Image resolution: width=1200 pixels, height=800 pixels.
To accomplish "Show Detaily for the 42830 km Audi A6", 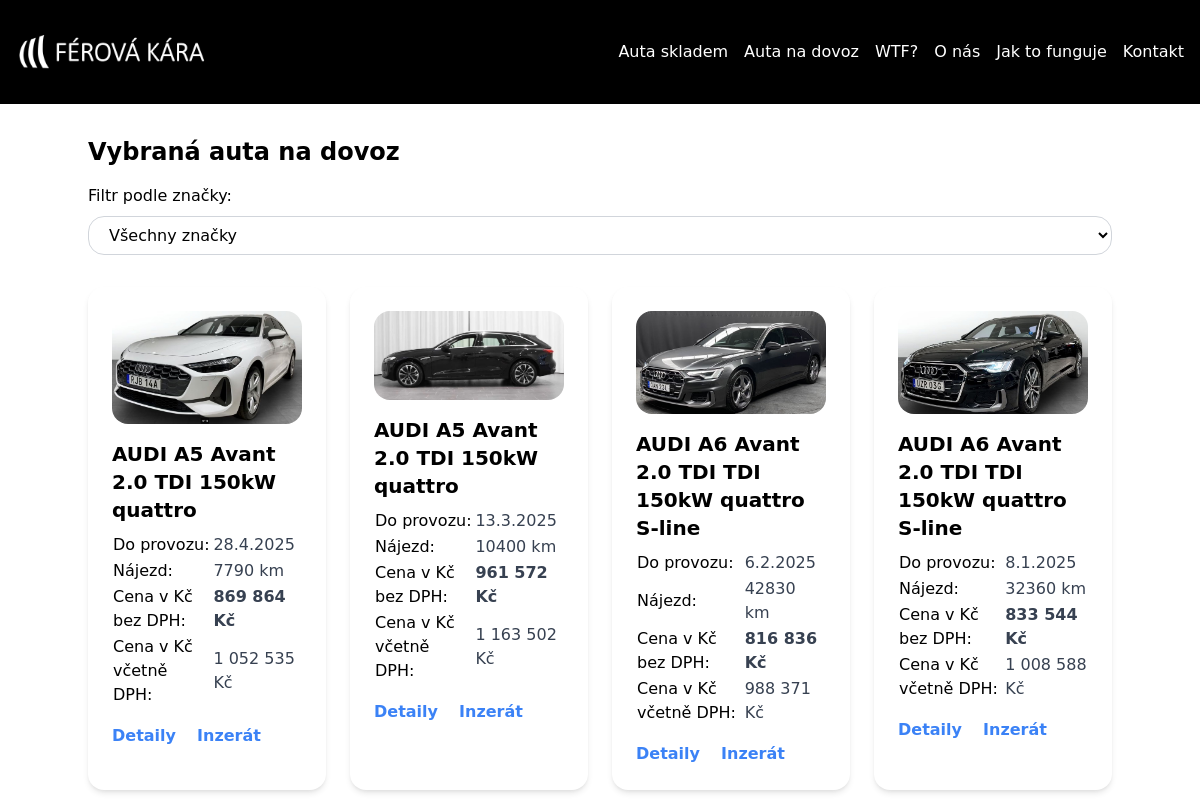I will (x=668, y=754).
